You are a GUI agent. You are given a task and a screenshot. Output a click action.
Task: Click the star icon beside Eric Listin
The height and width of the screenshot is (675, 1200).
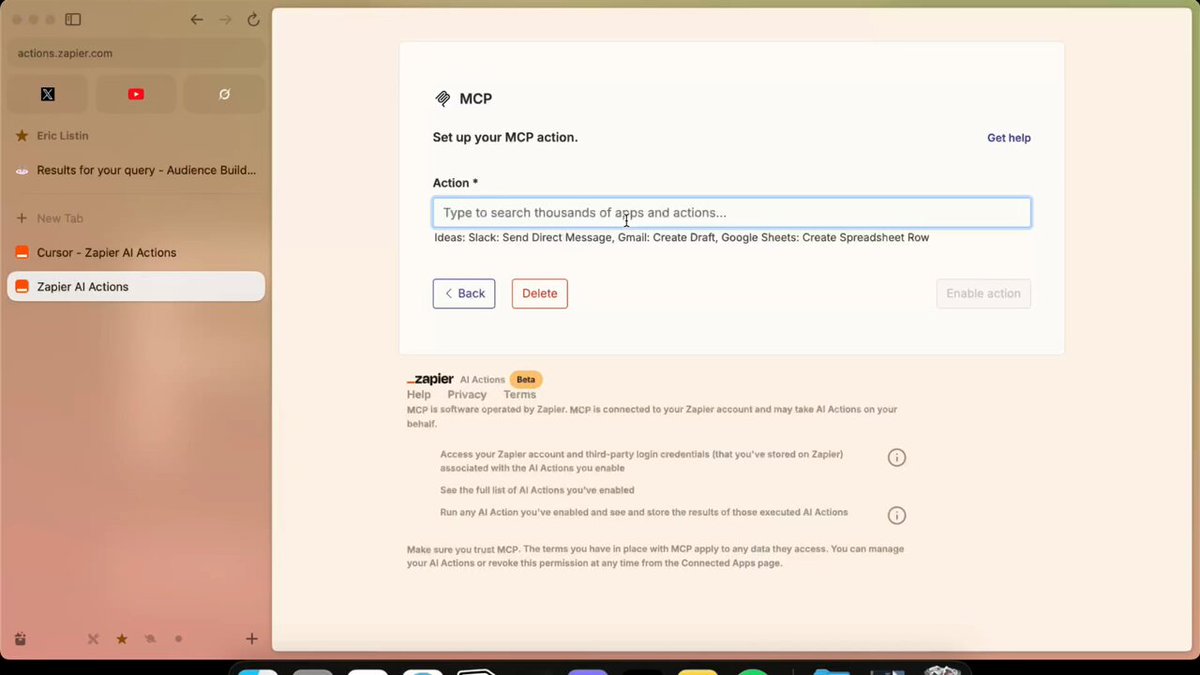(x=22, y=135)
